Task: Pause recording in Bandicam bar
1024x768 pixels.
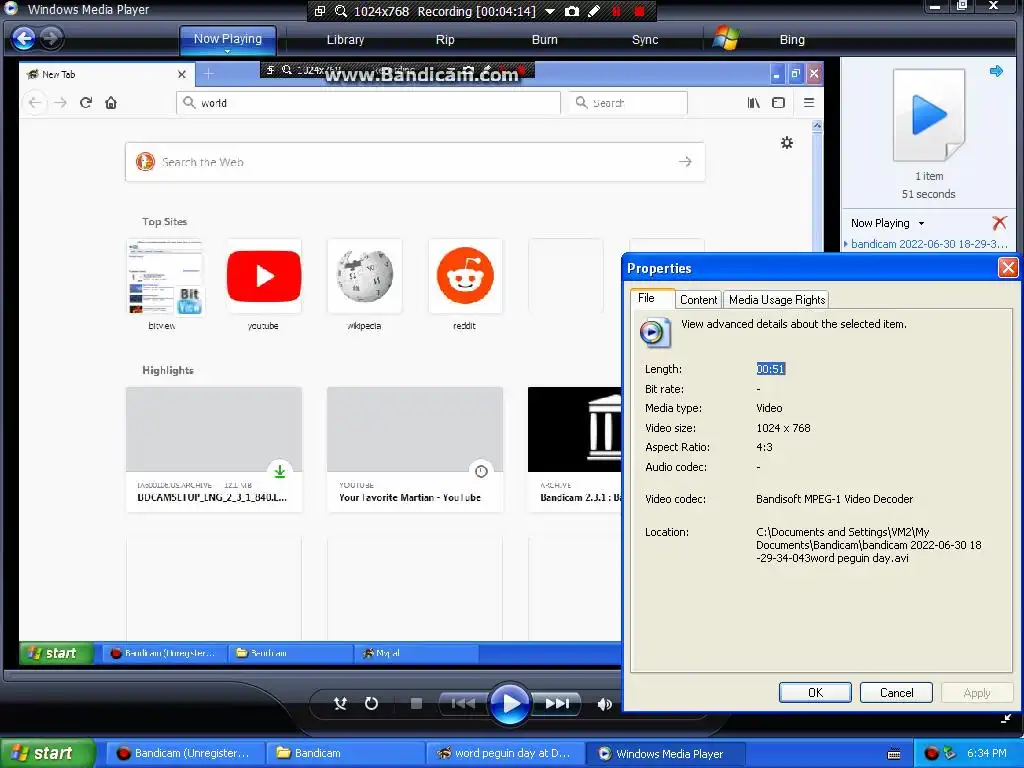Action: coord(616,12)
